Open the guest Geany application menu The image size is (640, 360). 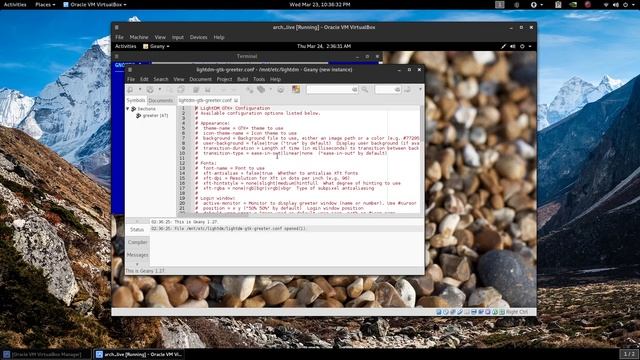[x=156, y=46]
